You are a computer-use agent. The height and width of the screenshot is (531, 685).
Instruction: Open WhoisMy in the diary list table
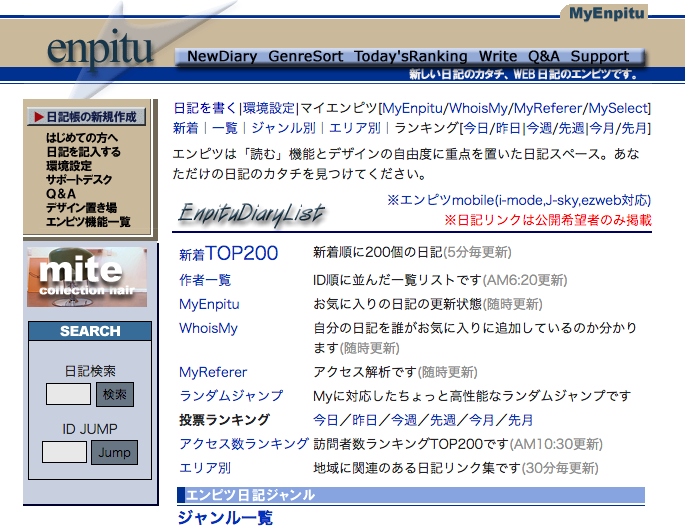click(x=208, y=328)
